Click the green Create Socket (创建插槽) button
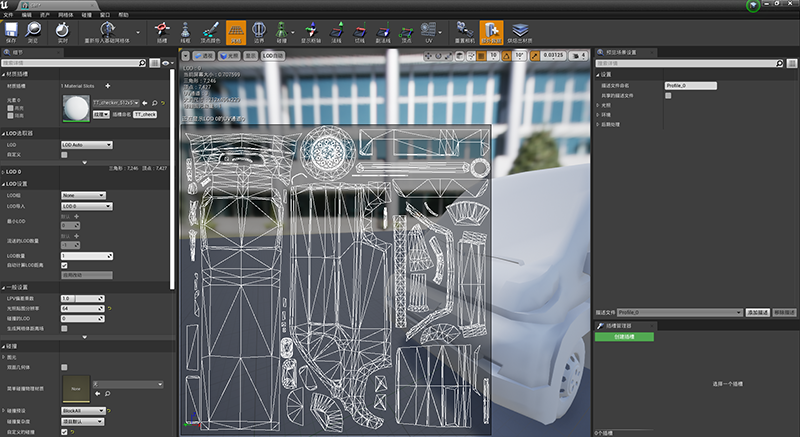The height and width of the screenshot is (437, 800). [623, 337]
